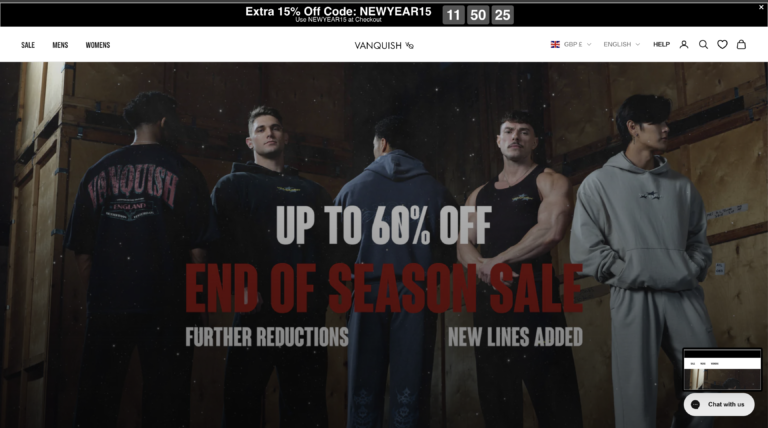Click the Vanquish logo in the header
768x428 pixels.
click(x=384, y=46)
